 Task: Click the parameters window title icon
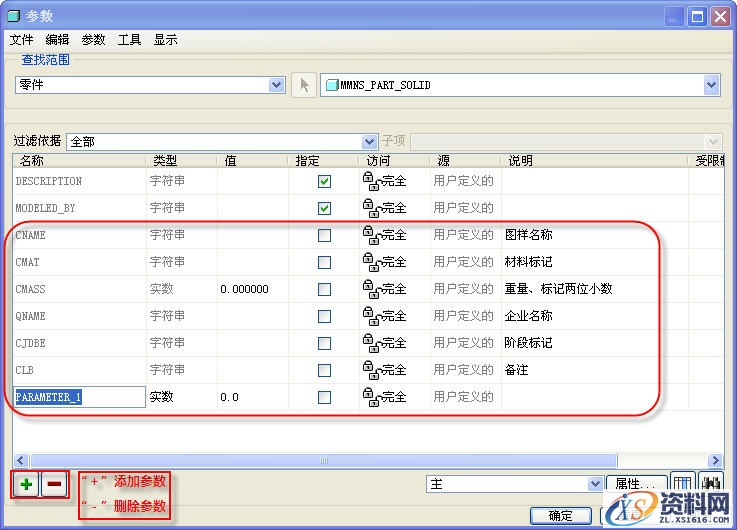[x=14, y=16]
